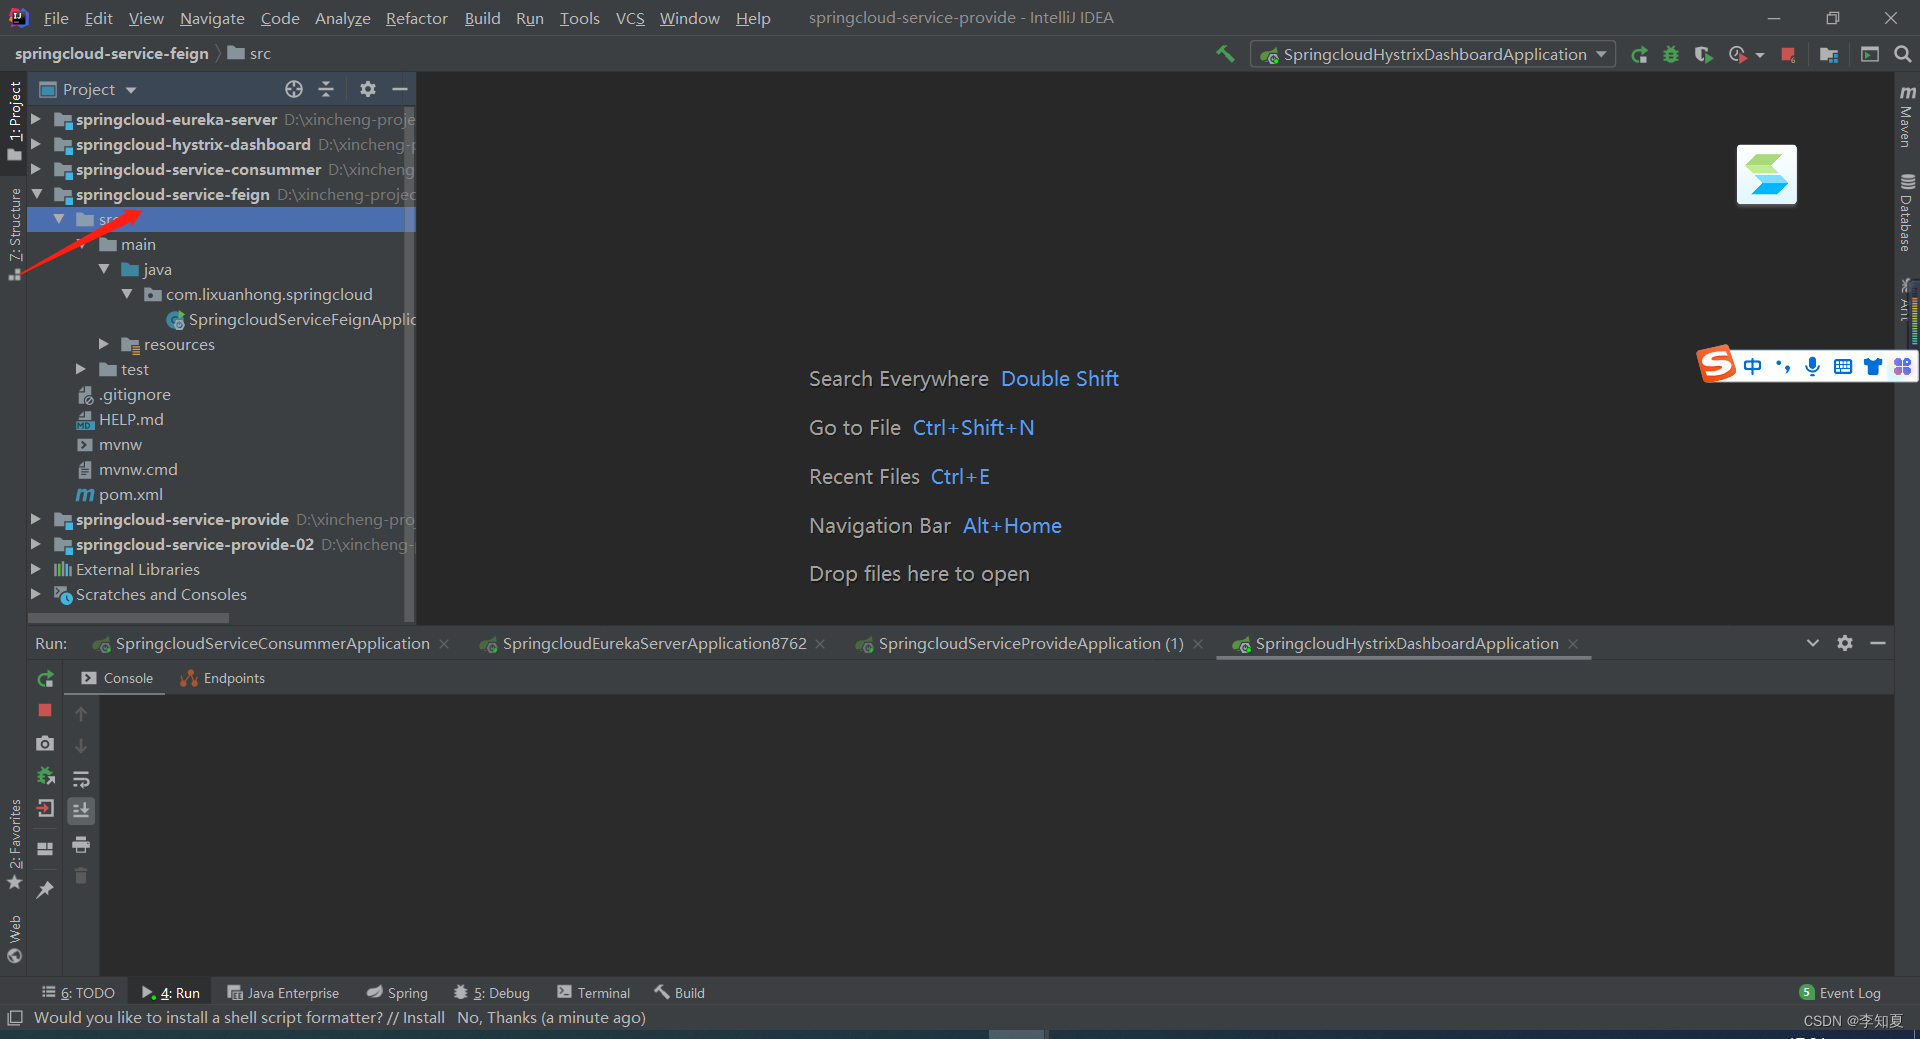Screen dimensions: 1920x1039
Task: Collapse all nodes in Project panel
Action: tap(326, 89)
